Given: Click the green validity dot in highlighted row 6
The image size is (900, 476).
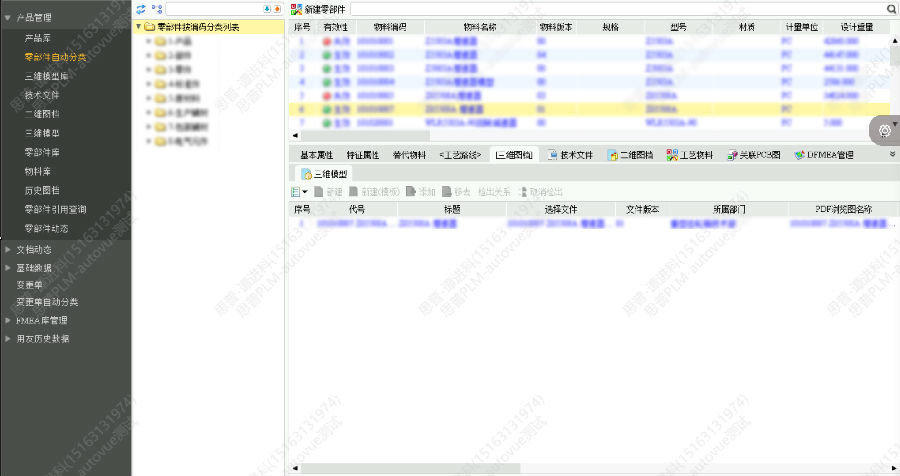Looking at the screenshot, I should [327, 109].
